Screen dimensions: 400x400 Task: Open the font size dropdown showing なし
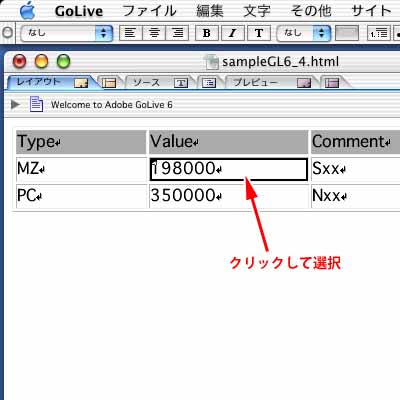click(x=304, y=33)
